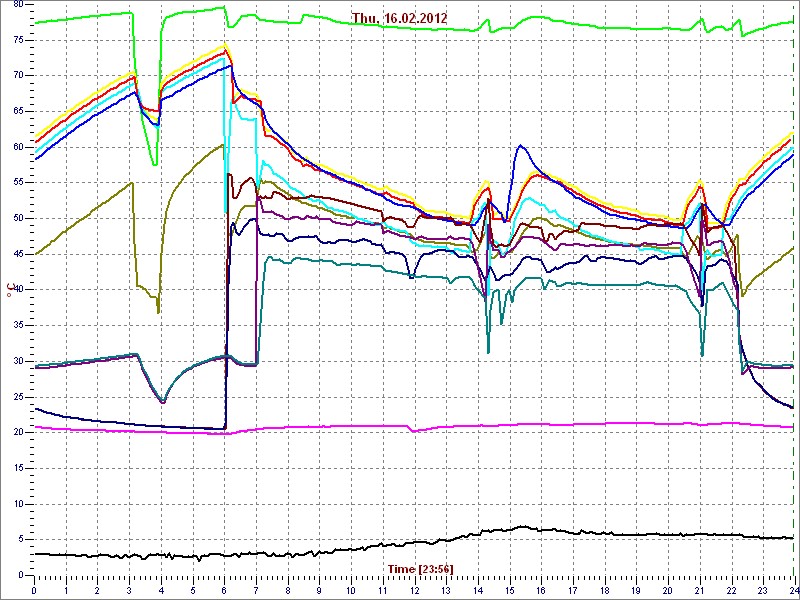Select the "40" temperature axis label
800x600 pixels.
click(17, 290)
